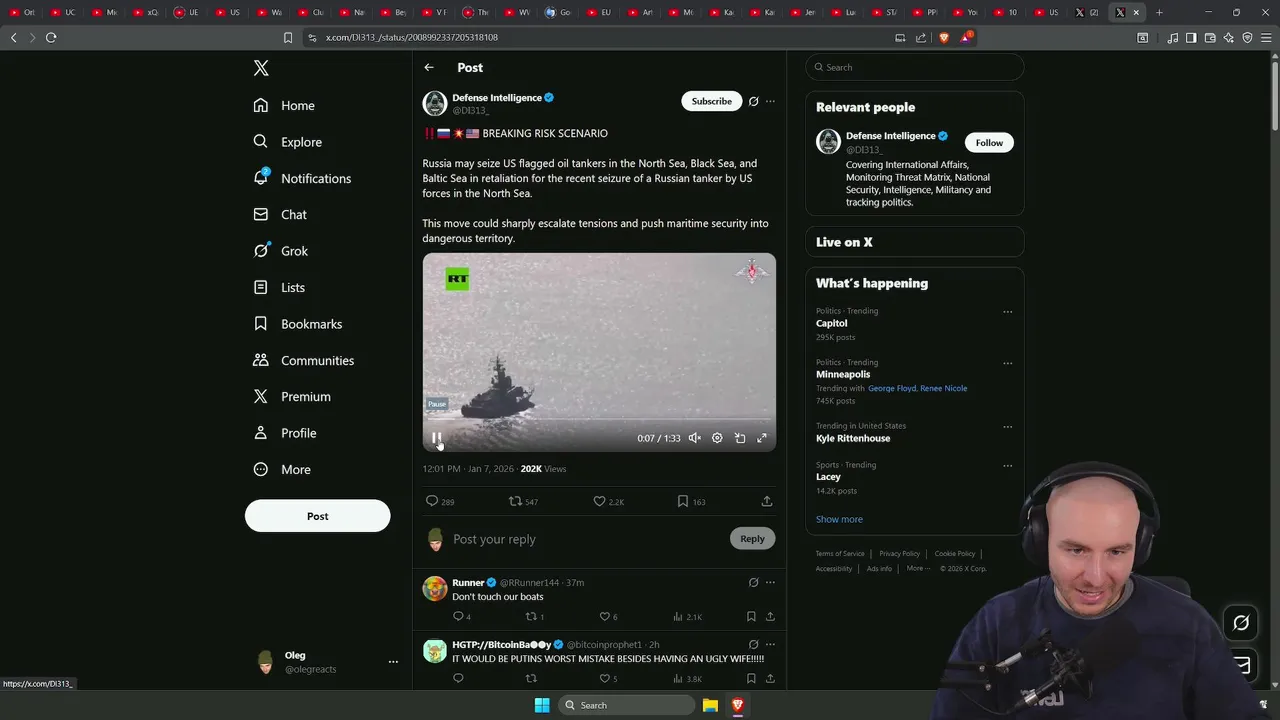Viewport: 1280px width, 720px height.
Task: Mute or unmute the video
Action: click(695, 438)
